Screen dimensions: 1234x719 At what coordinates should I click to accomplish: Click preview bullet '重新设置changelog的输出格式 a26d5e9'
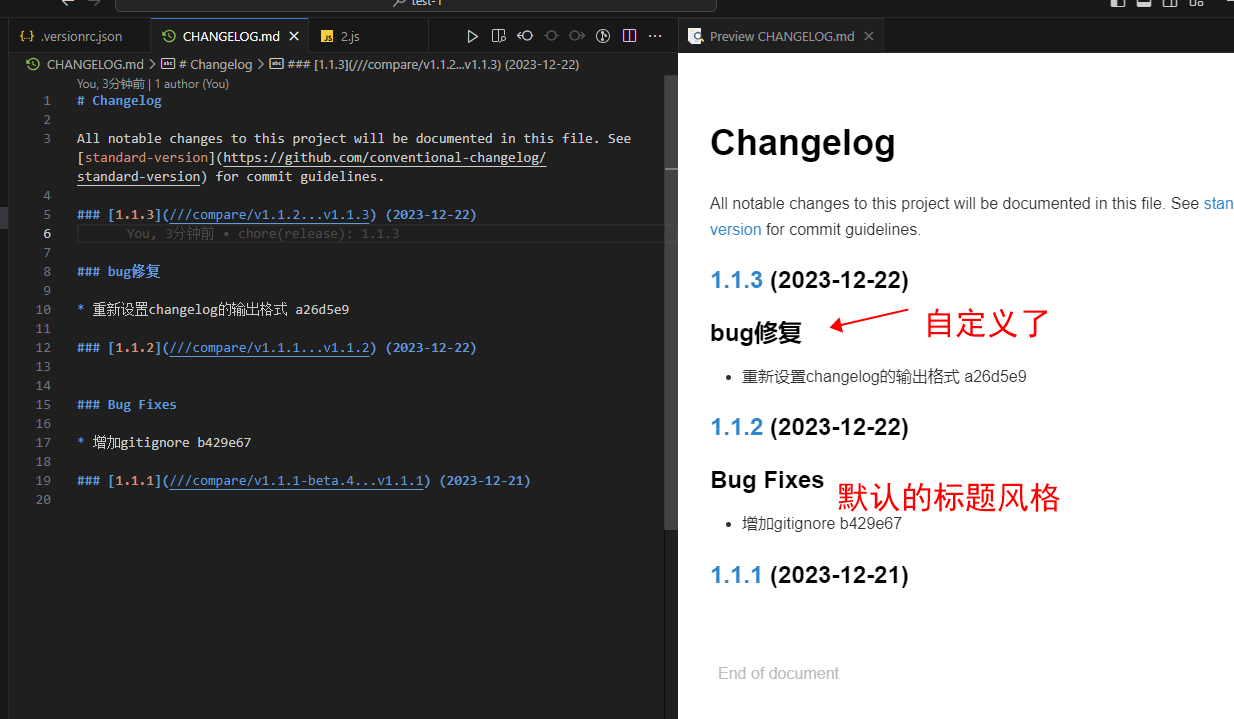pos(884,377)
